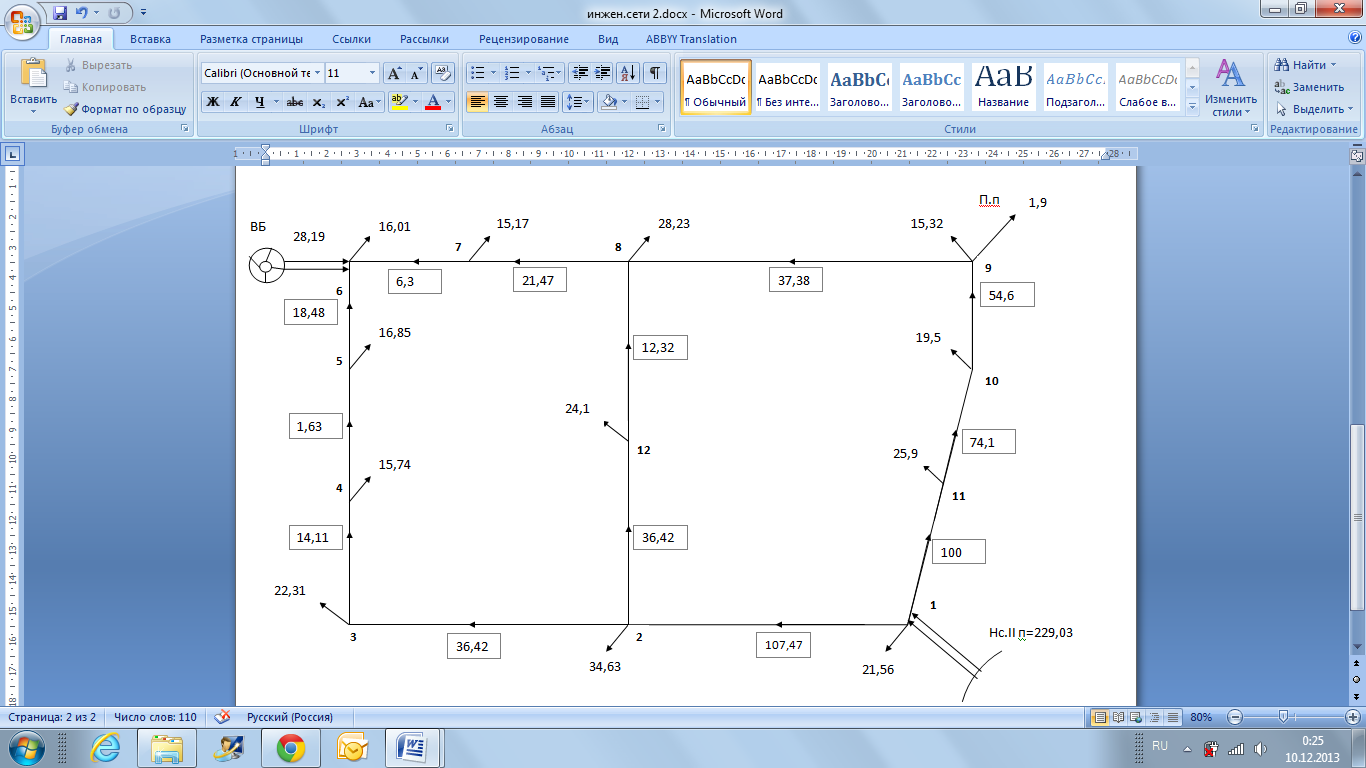Switch to the Вставка tab
Viewport: 1366px width, 768px height.
tap(150, 39)
